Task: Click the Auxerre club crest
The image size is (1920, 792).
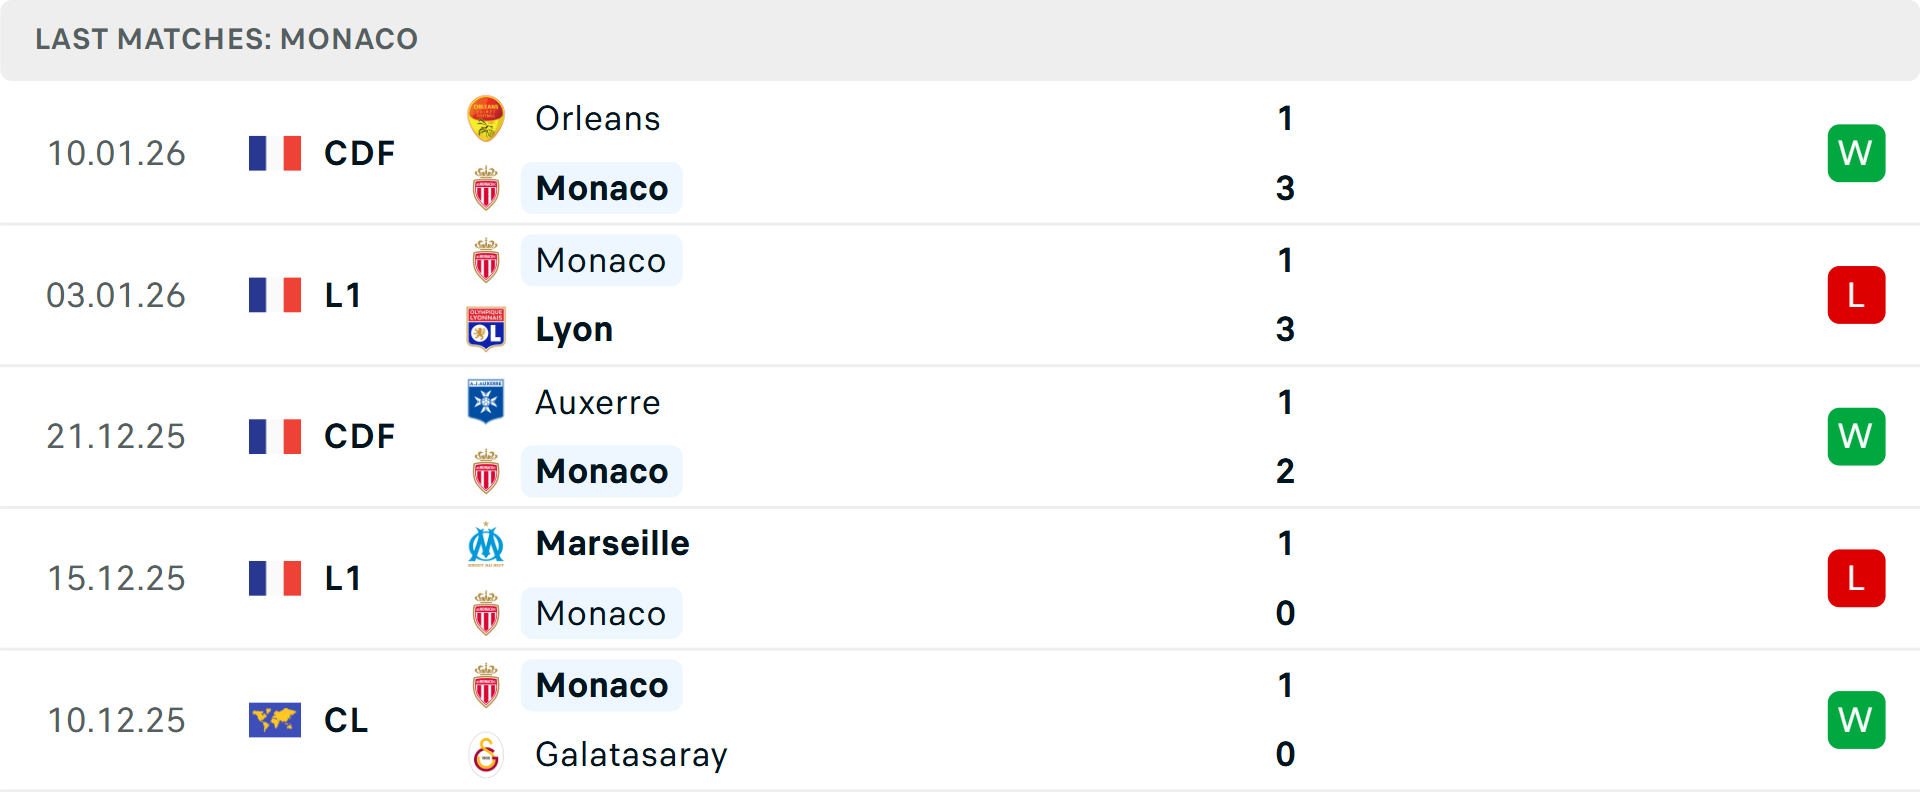Action: (x=486, y=402)
